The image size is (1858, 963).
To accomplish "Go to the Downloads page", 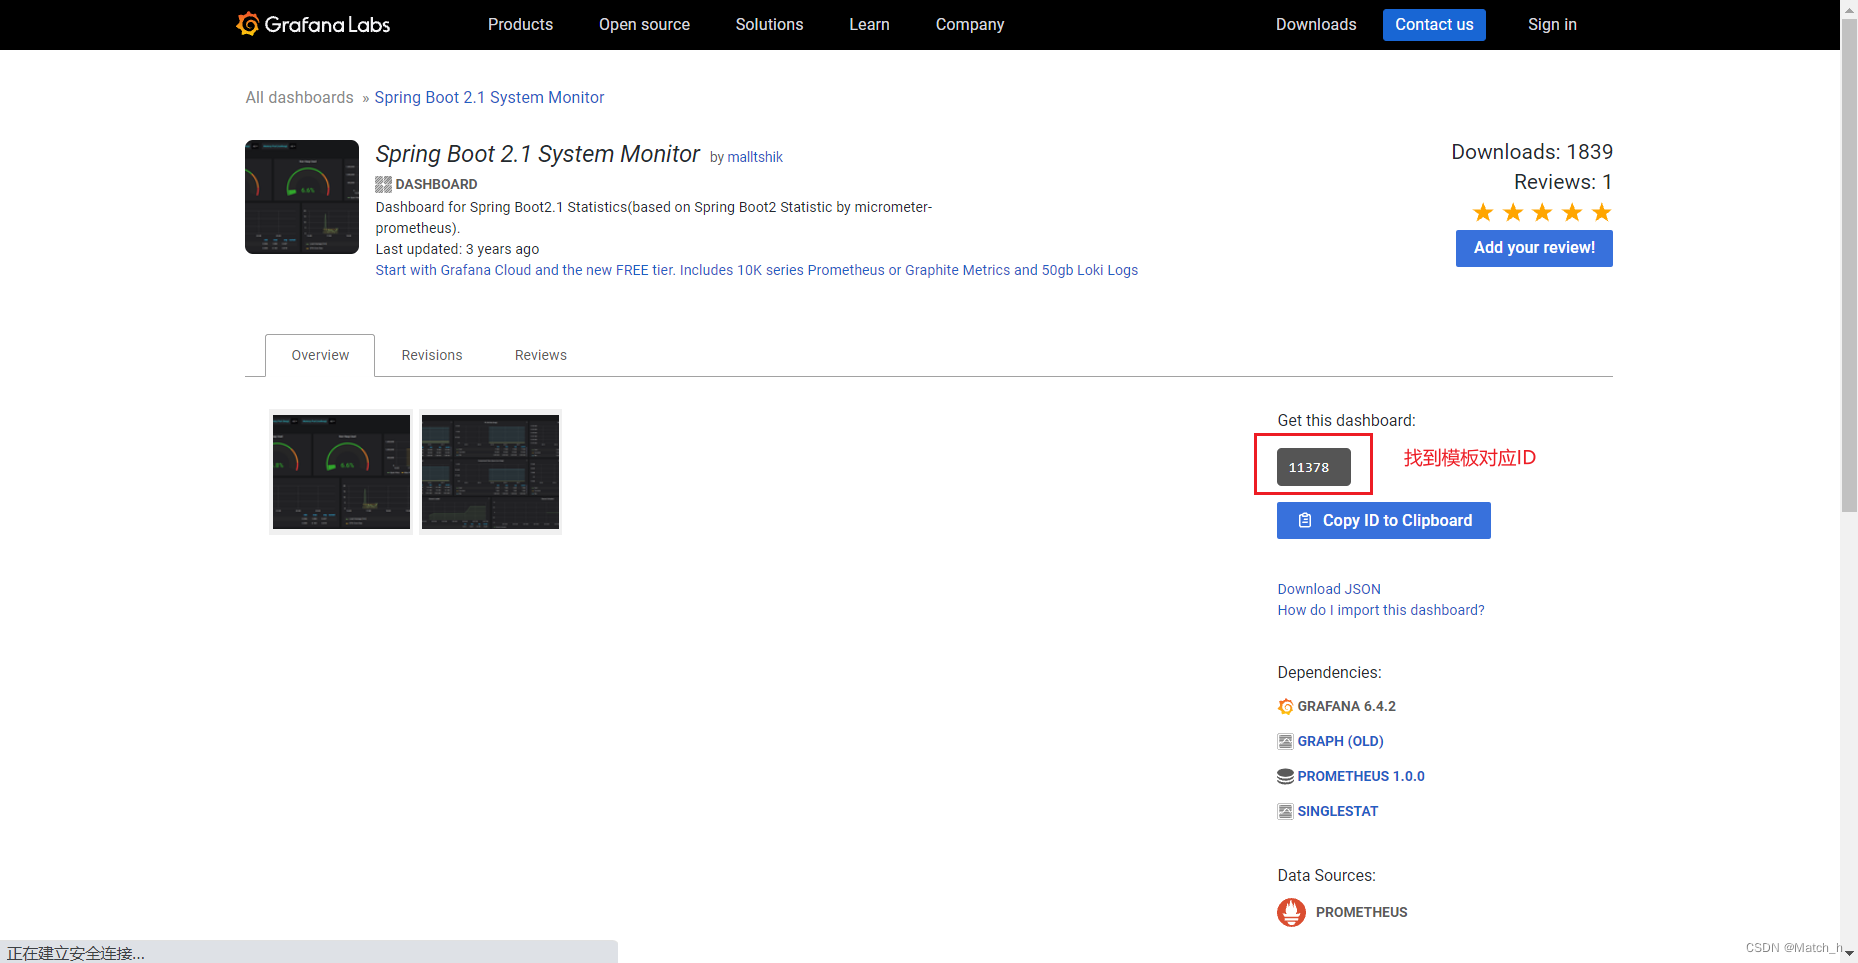I will pos(1316,24).
